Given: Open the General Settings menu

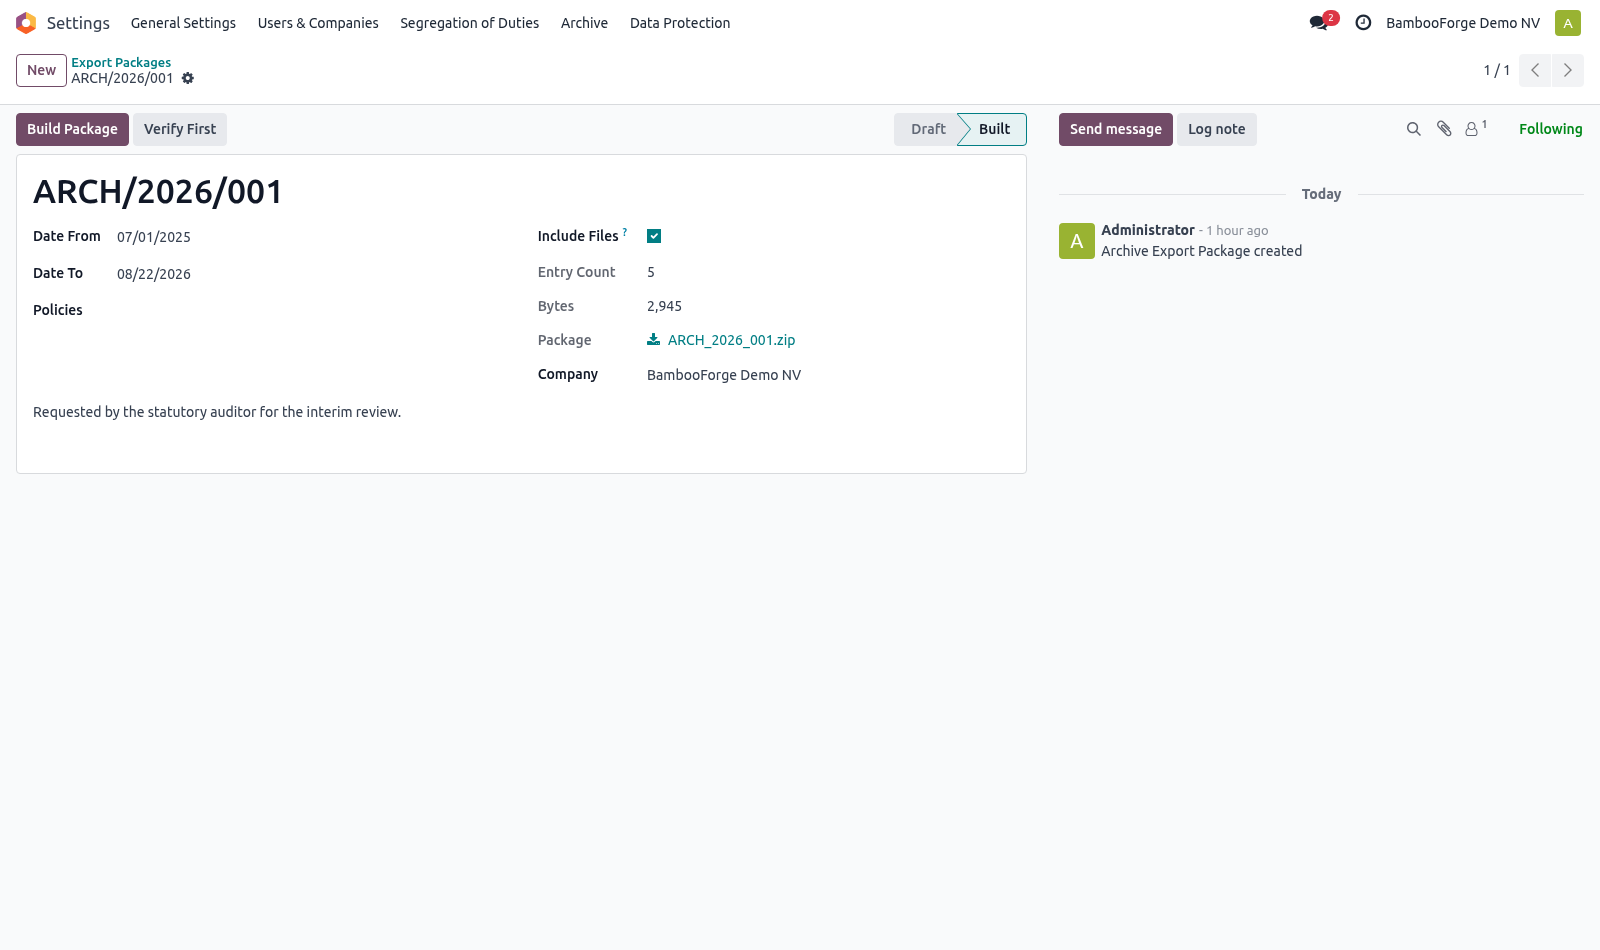Looking at the screenshot, I should (x=183, y=23).
